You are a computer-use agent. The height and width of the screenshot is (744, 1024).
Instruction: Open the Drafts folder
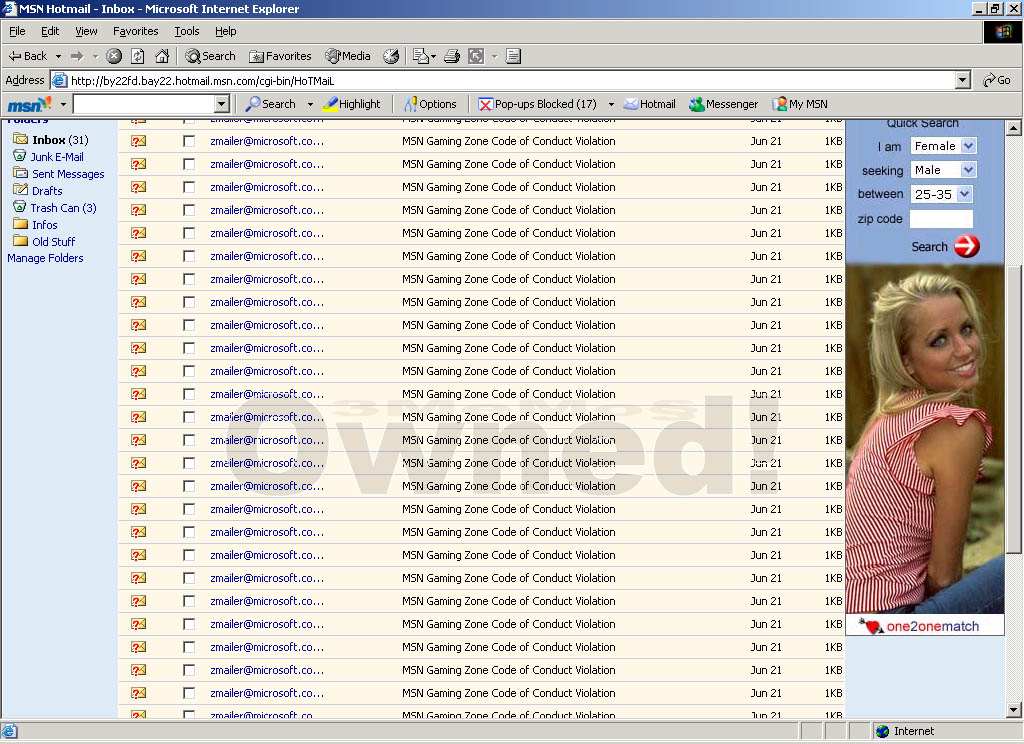pos(38,191)
